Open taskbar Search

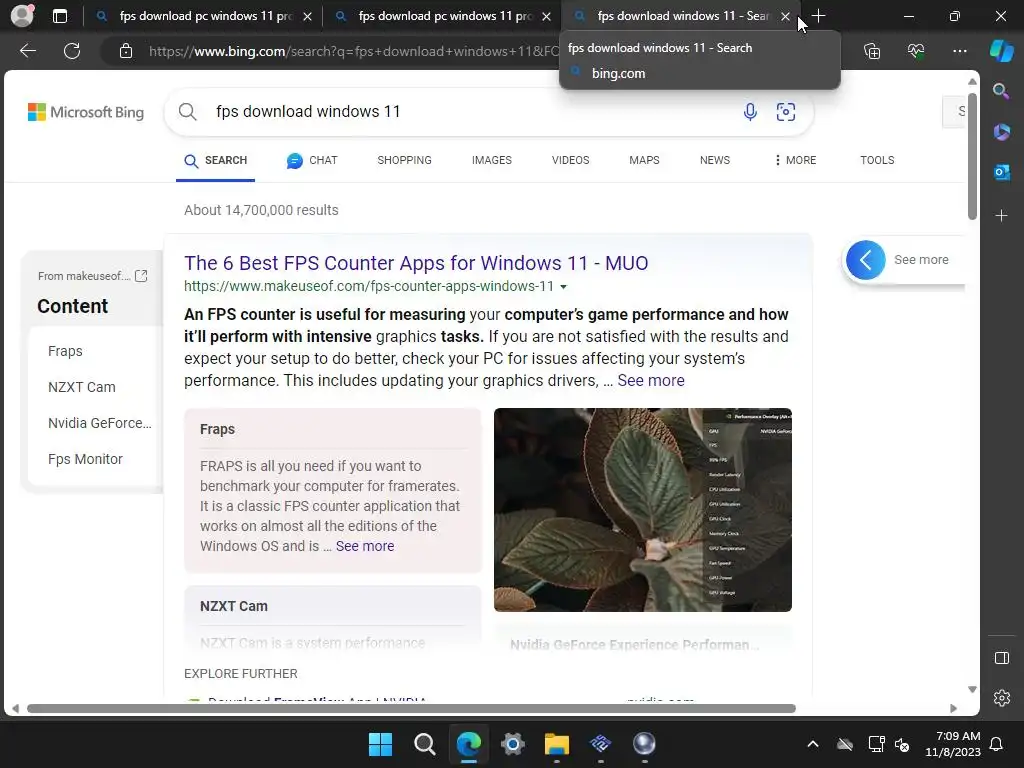pyautogui.click(x=424, y=744)
